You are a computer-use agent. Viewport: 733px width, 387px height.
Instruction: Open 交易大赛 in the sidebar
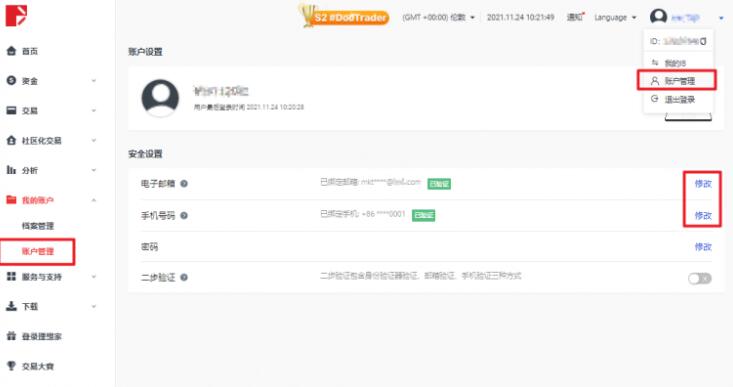(37, 366)
